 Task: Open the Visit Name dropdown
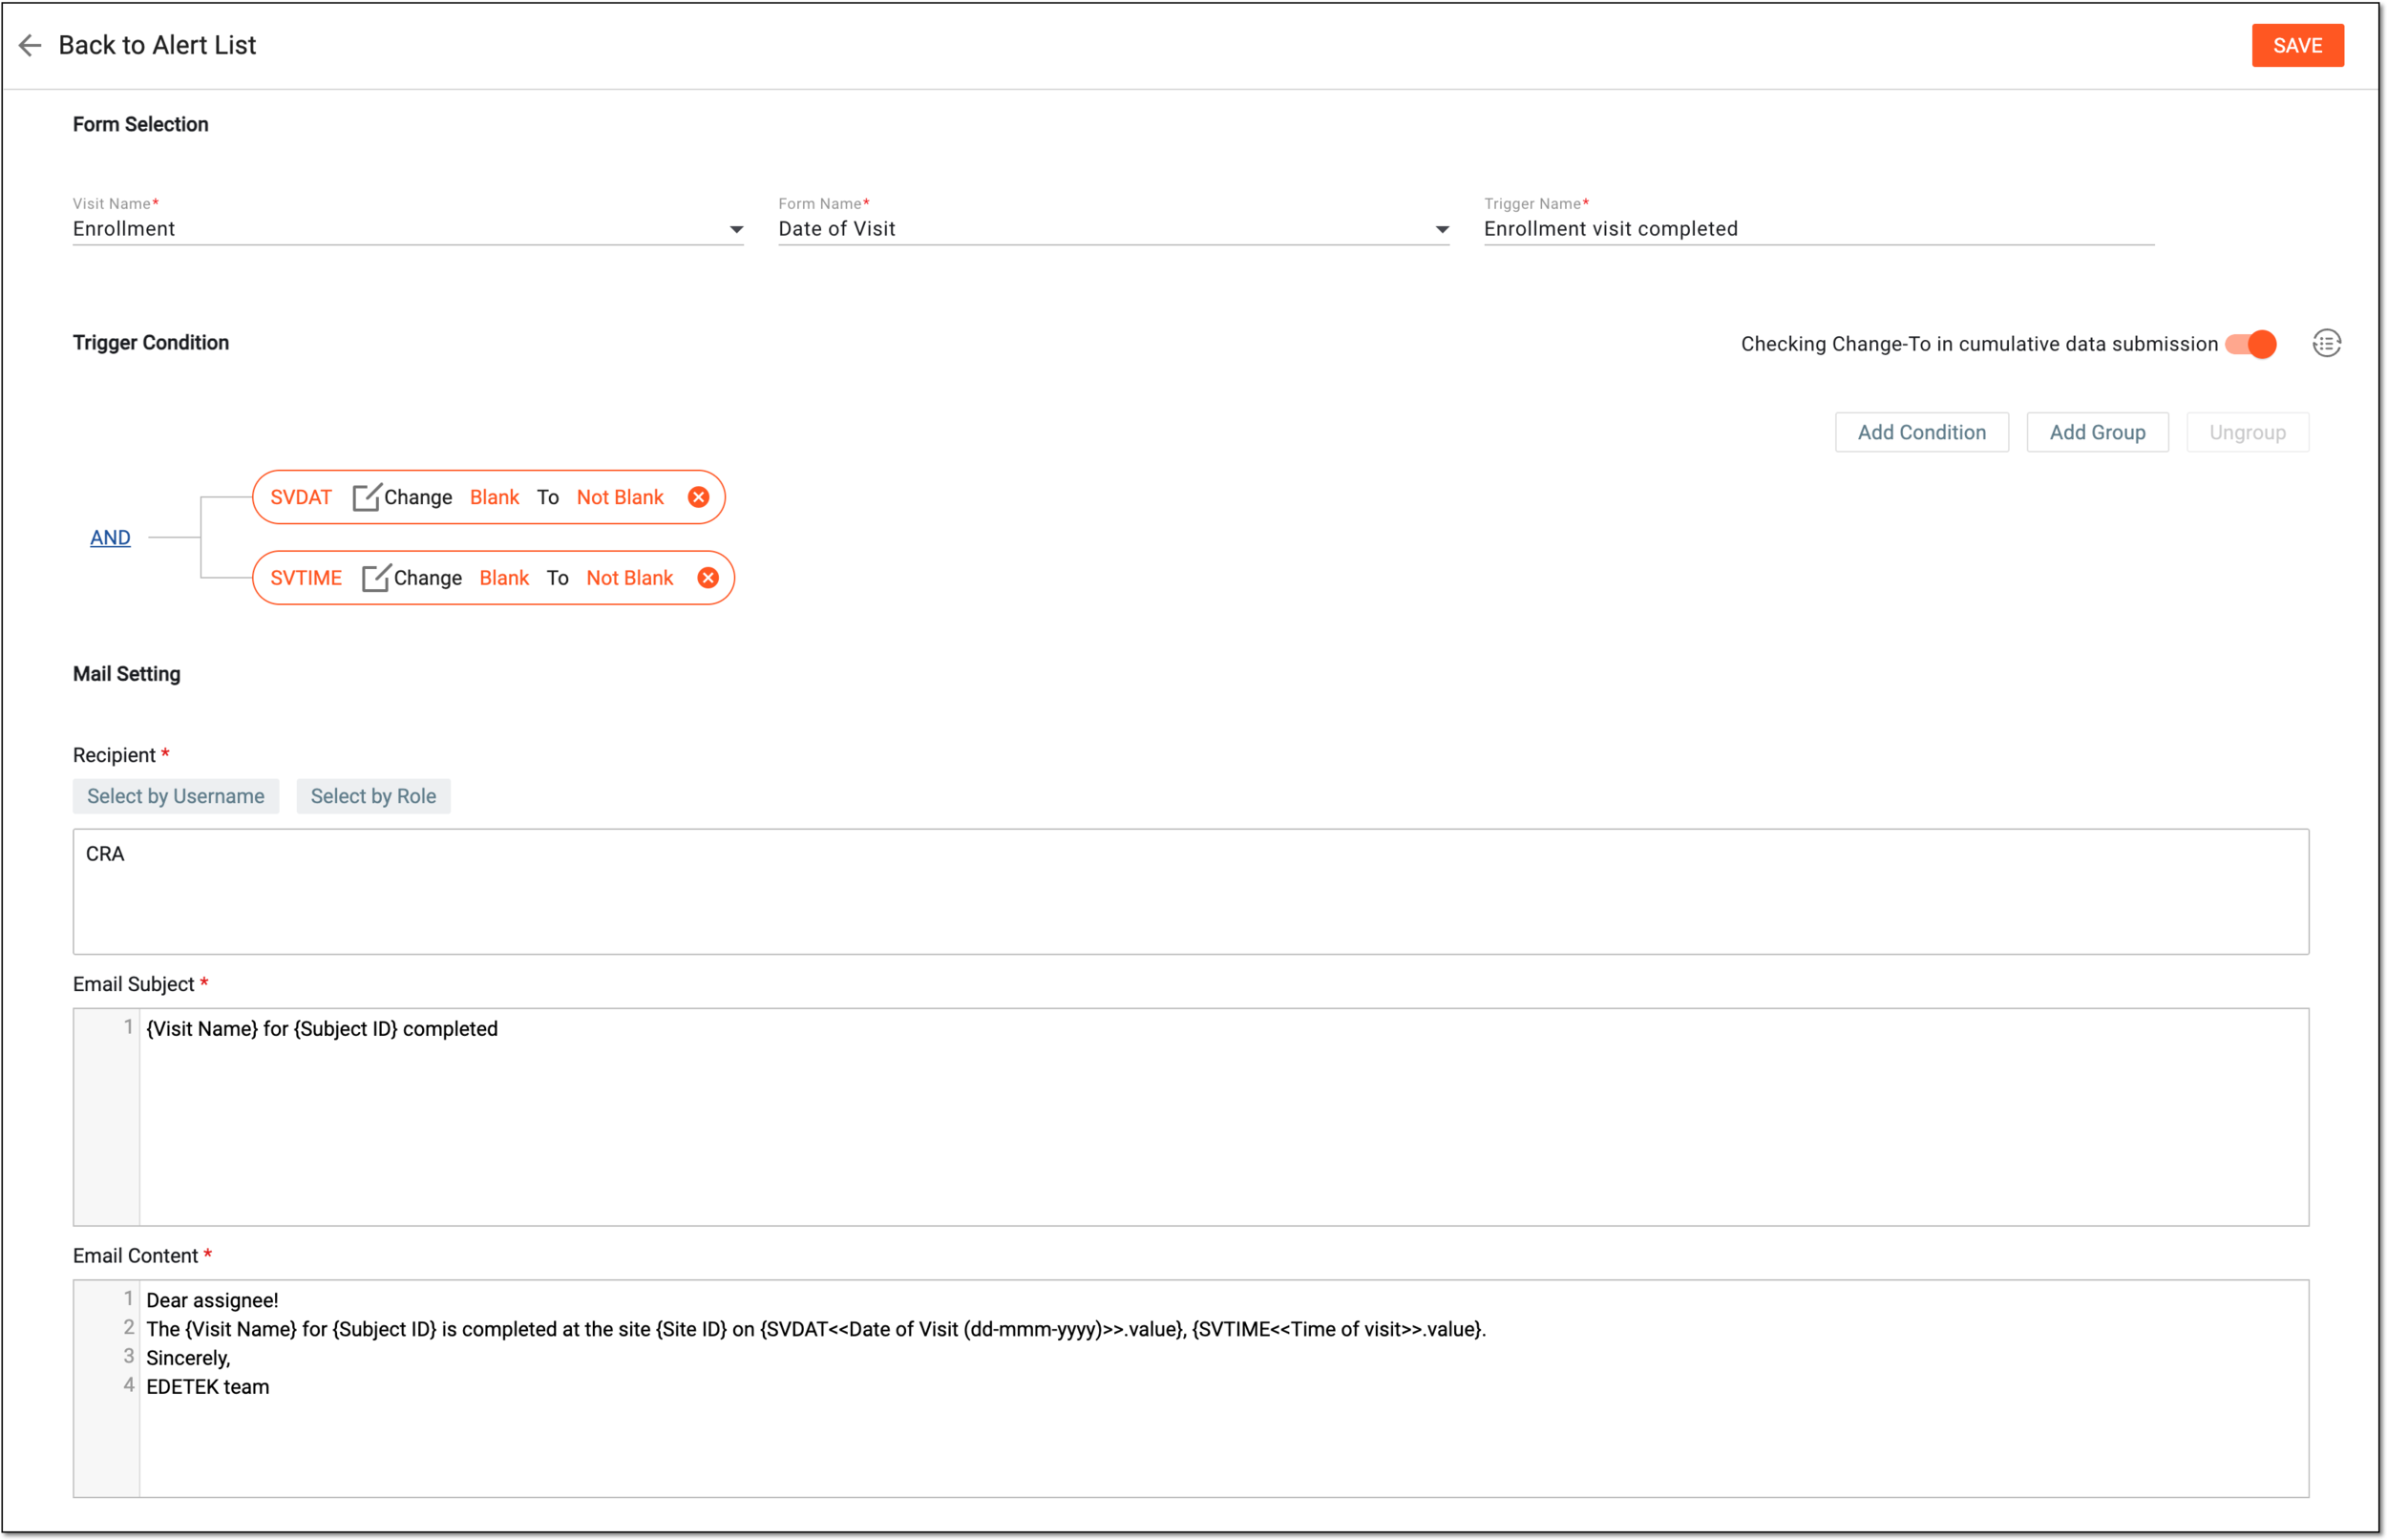(x=408, y=229)
